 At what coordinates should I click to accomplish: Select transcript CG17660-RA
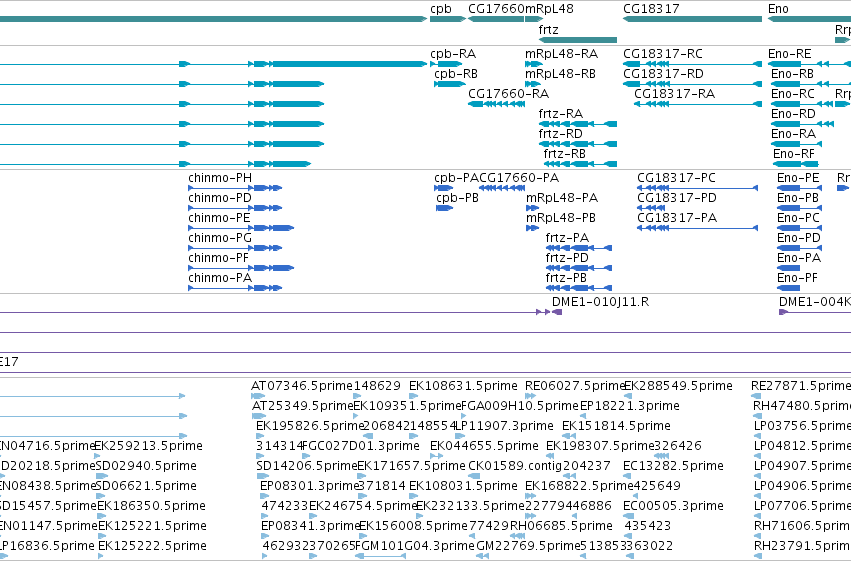point(509,94)
